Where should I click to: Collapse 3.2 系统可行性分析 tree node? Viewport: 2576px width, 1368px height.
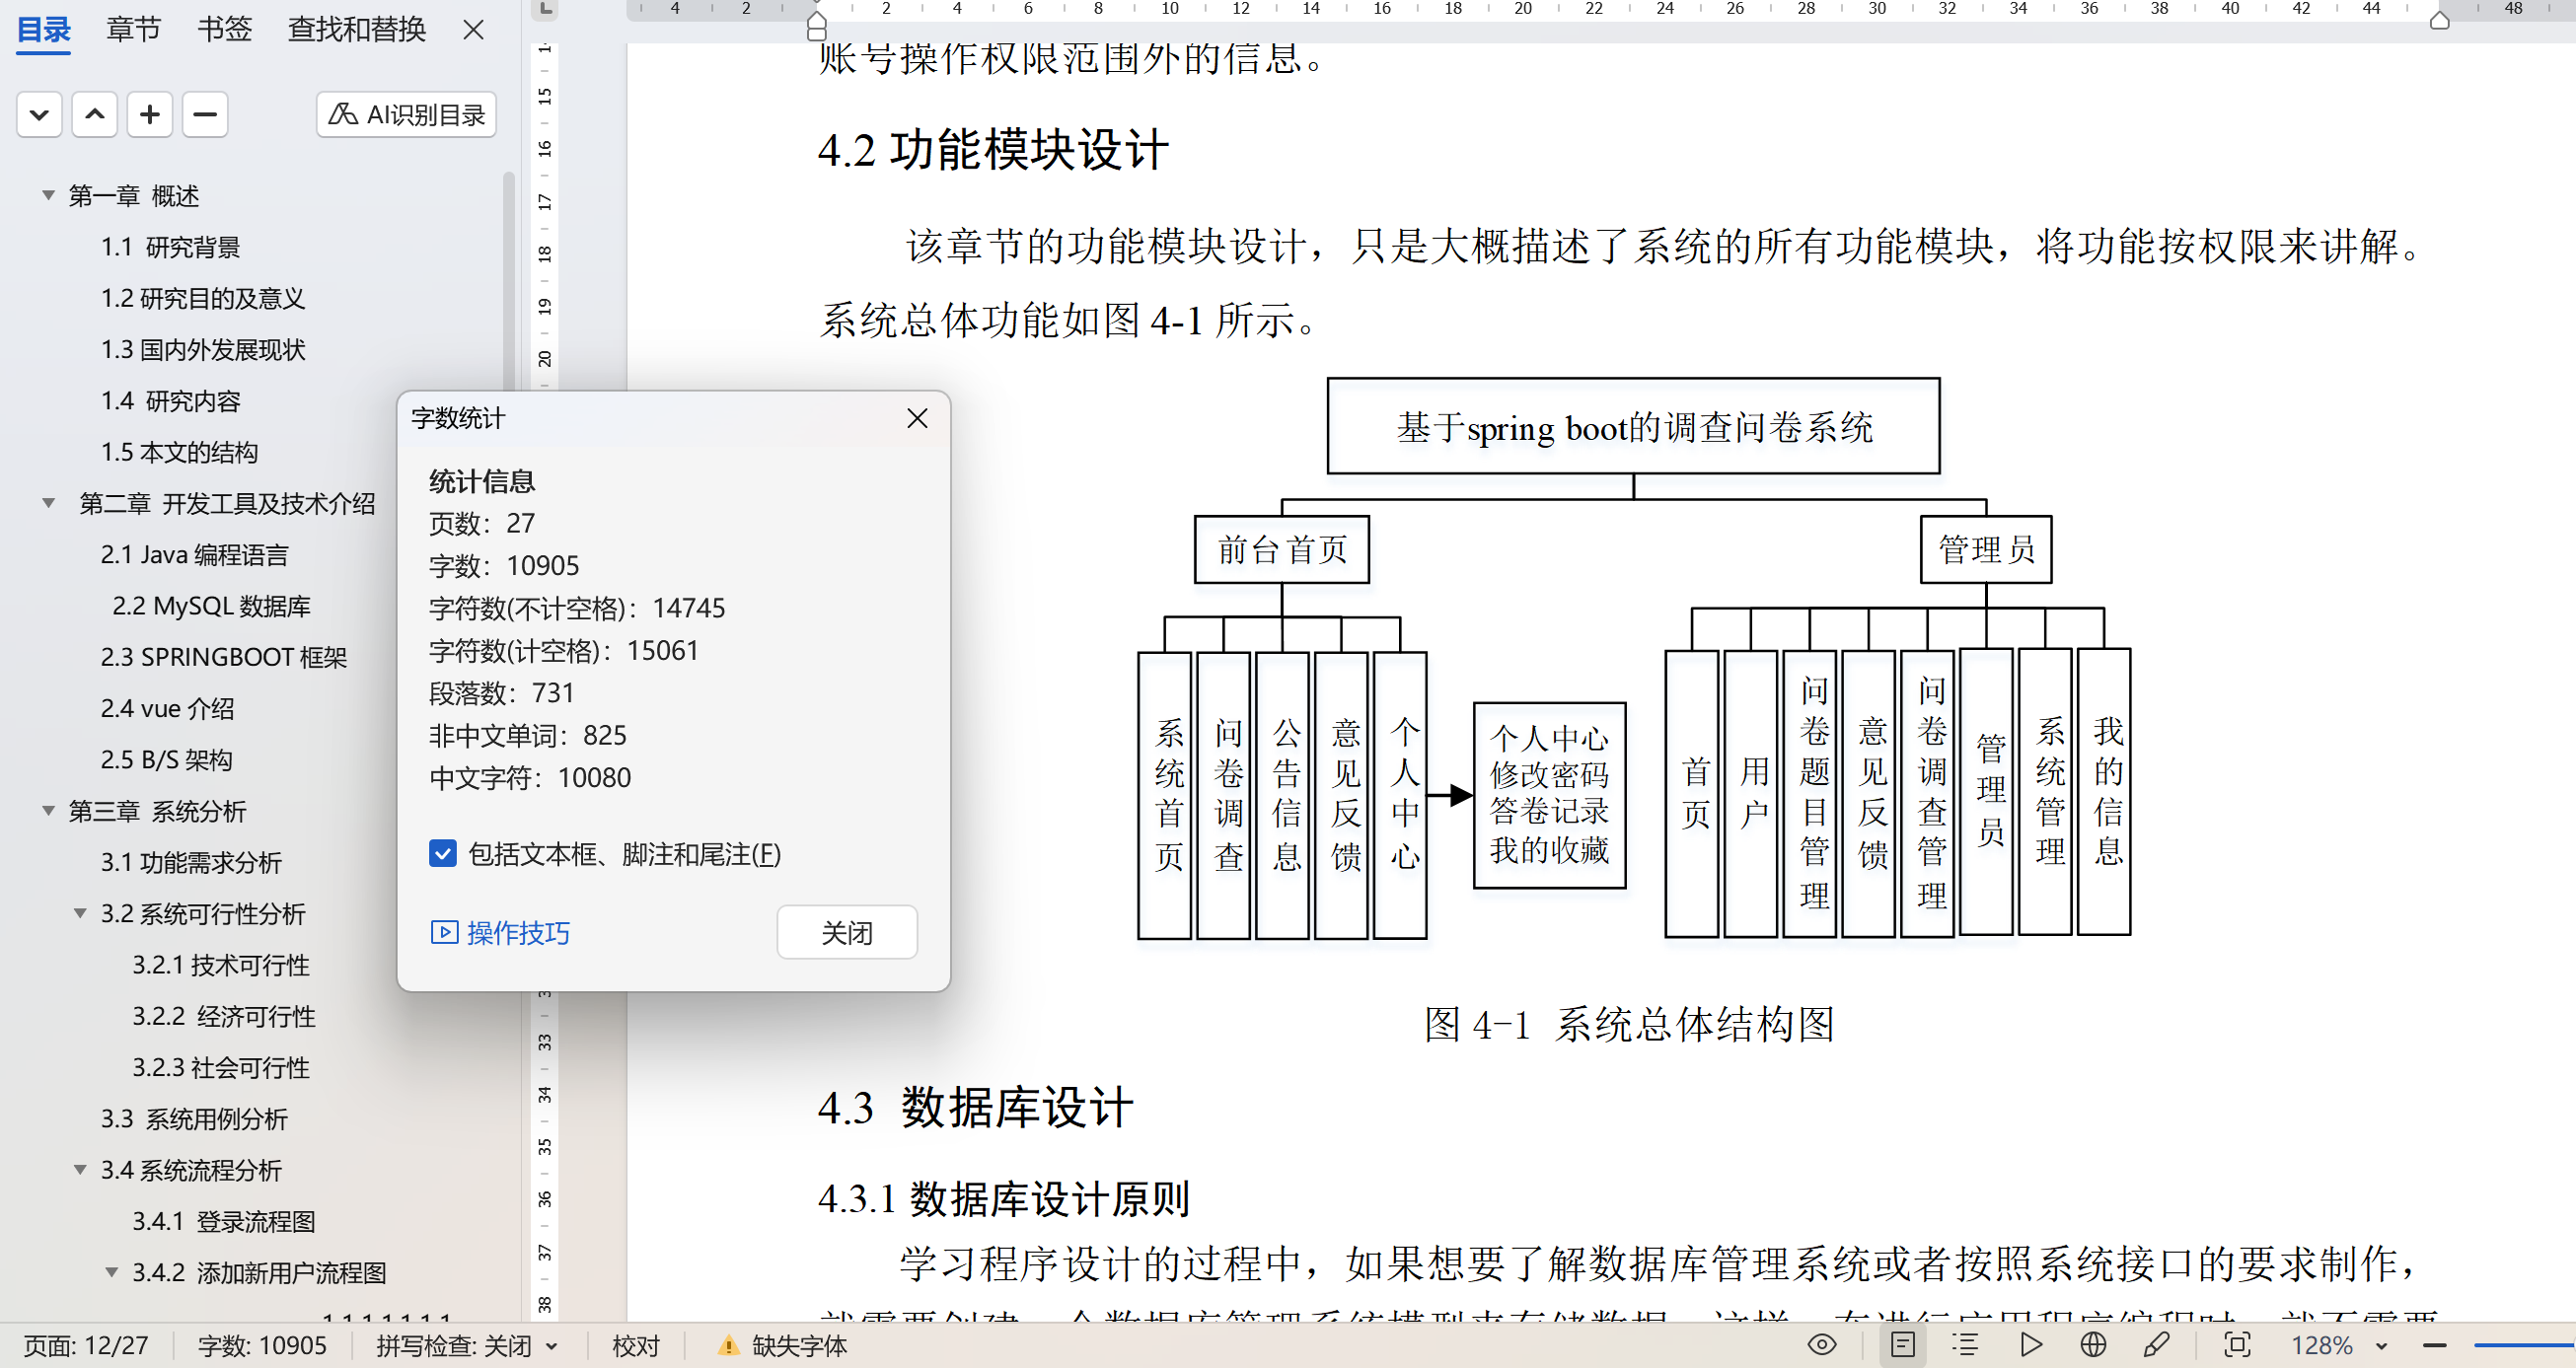pos(80,913)
